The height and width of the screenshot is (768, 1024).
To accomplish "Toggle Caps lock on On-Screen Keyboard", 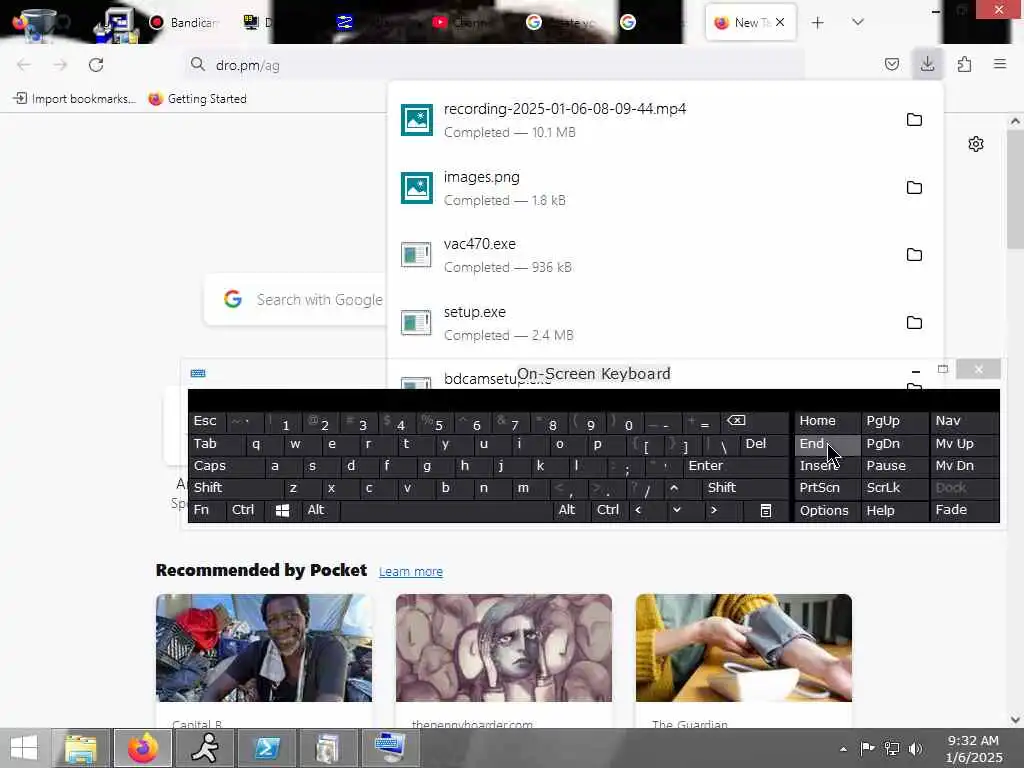I will [226, 466].
